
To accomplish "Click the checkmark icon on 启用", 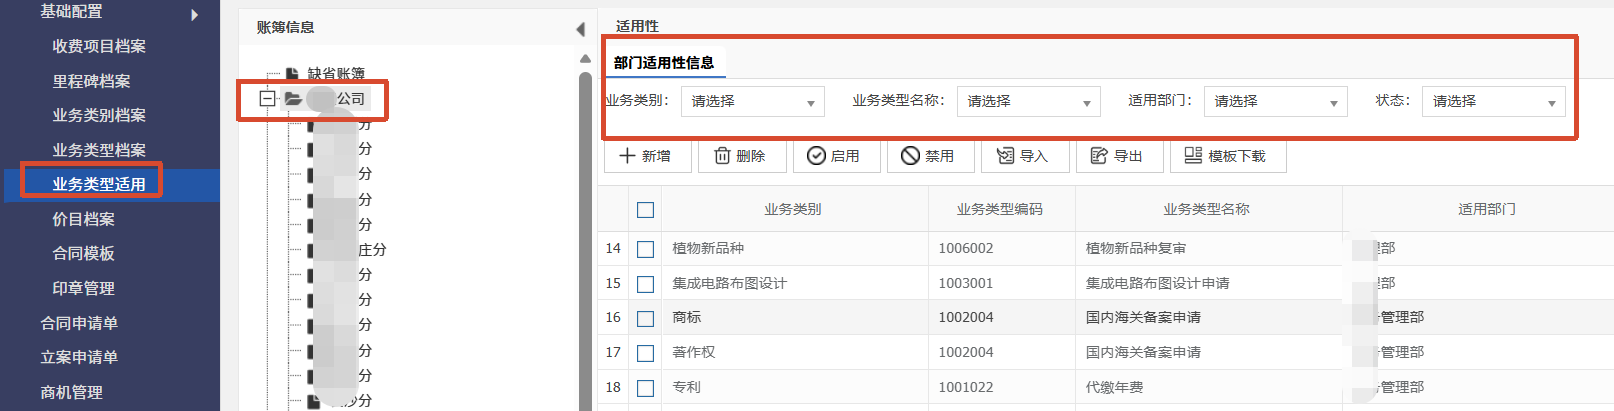I will click(x=816, y=155).
